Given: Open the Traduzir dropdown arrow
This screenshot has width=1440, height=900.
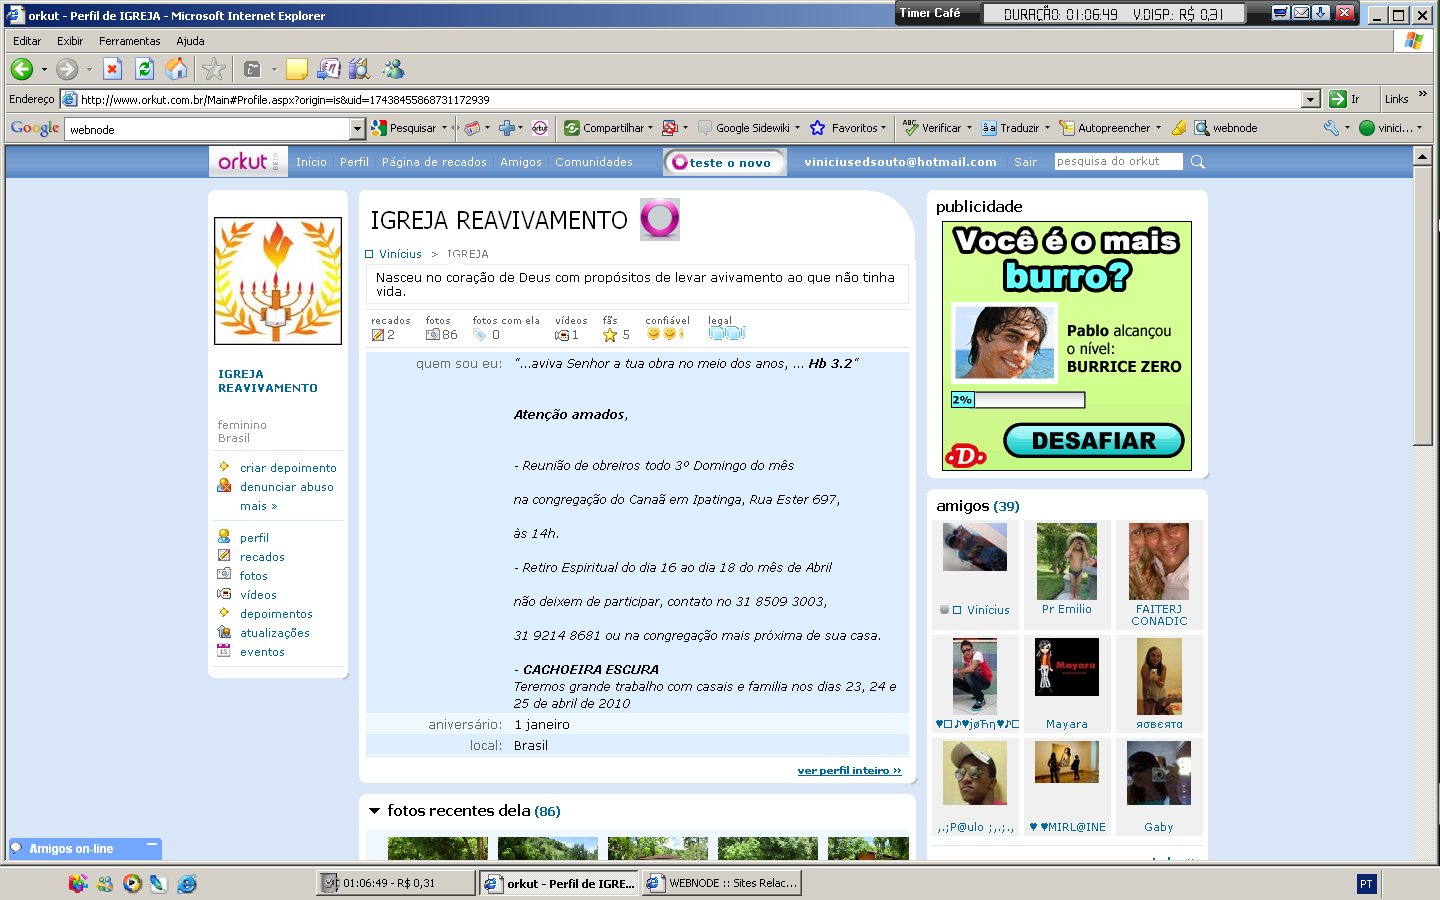Looking at the screenshot, I should (x=1047, y=128).
